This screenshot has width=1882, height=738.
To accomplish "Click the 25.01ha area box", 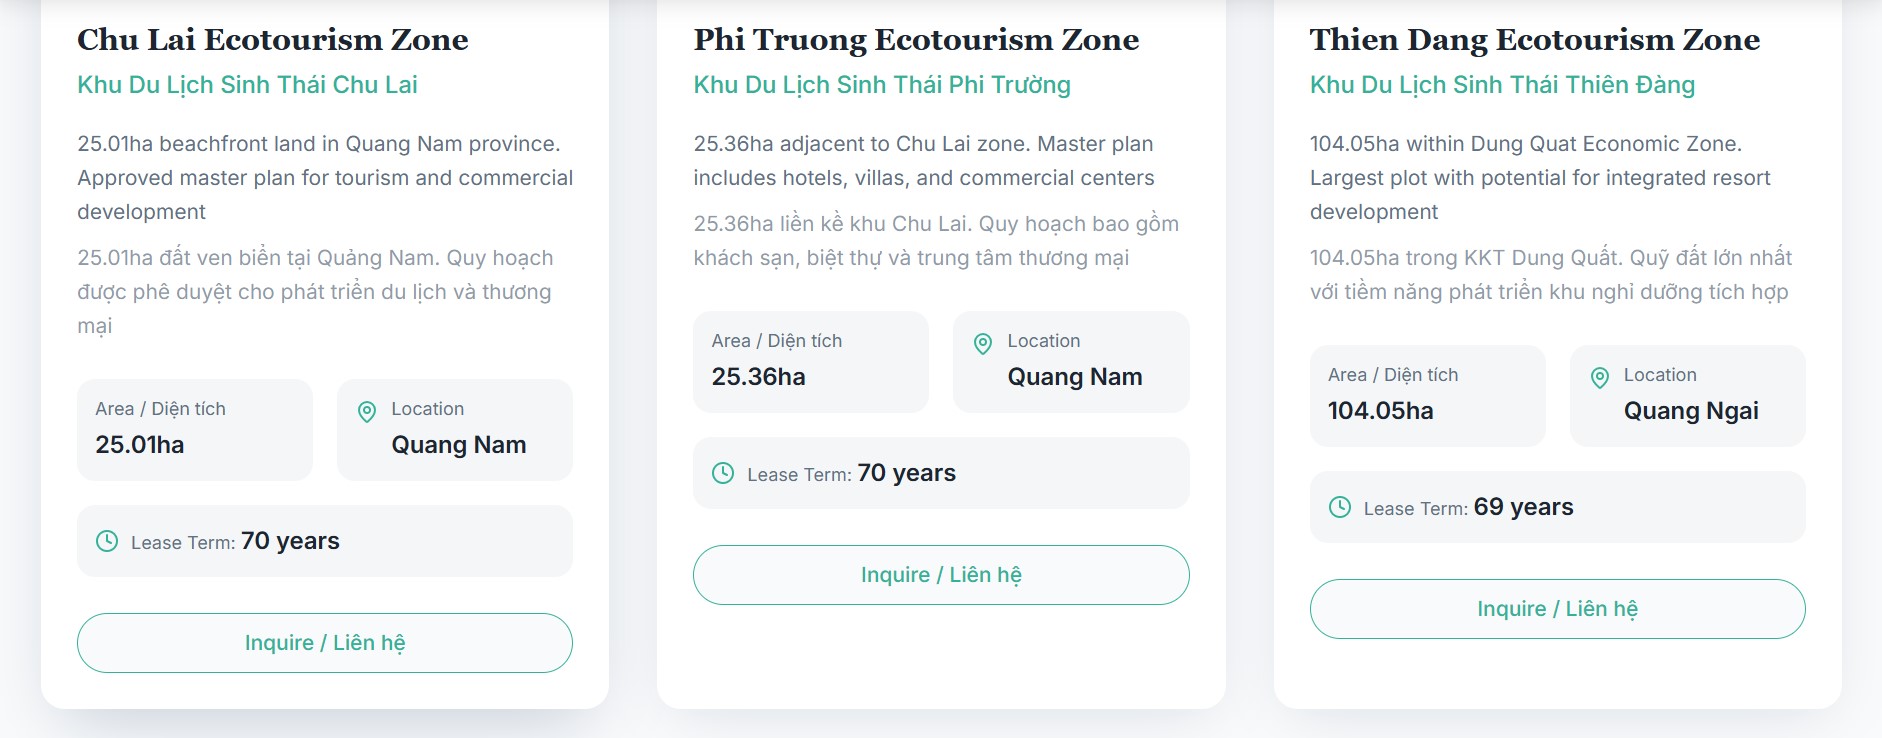I will point(195,429).
